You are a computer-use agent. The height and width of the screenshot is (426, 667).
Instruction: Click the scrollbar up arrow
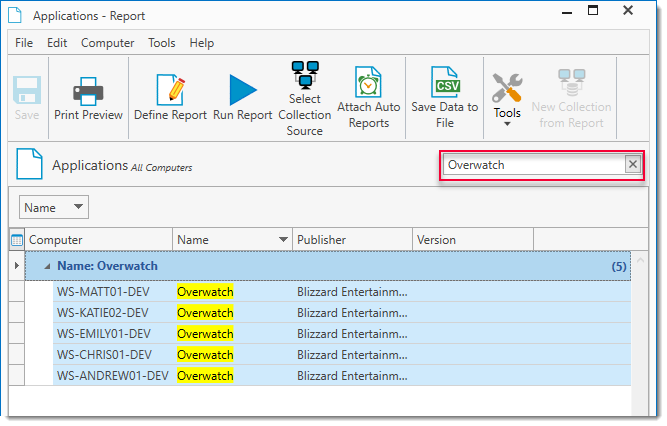pyautogui.click(x=640, y=260)
